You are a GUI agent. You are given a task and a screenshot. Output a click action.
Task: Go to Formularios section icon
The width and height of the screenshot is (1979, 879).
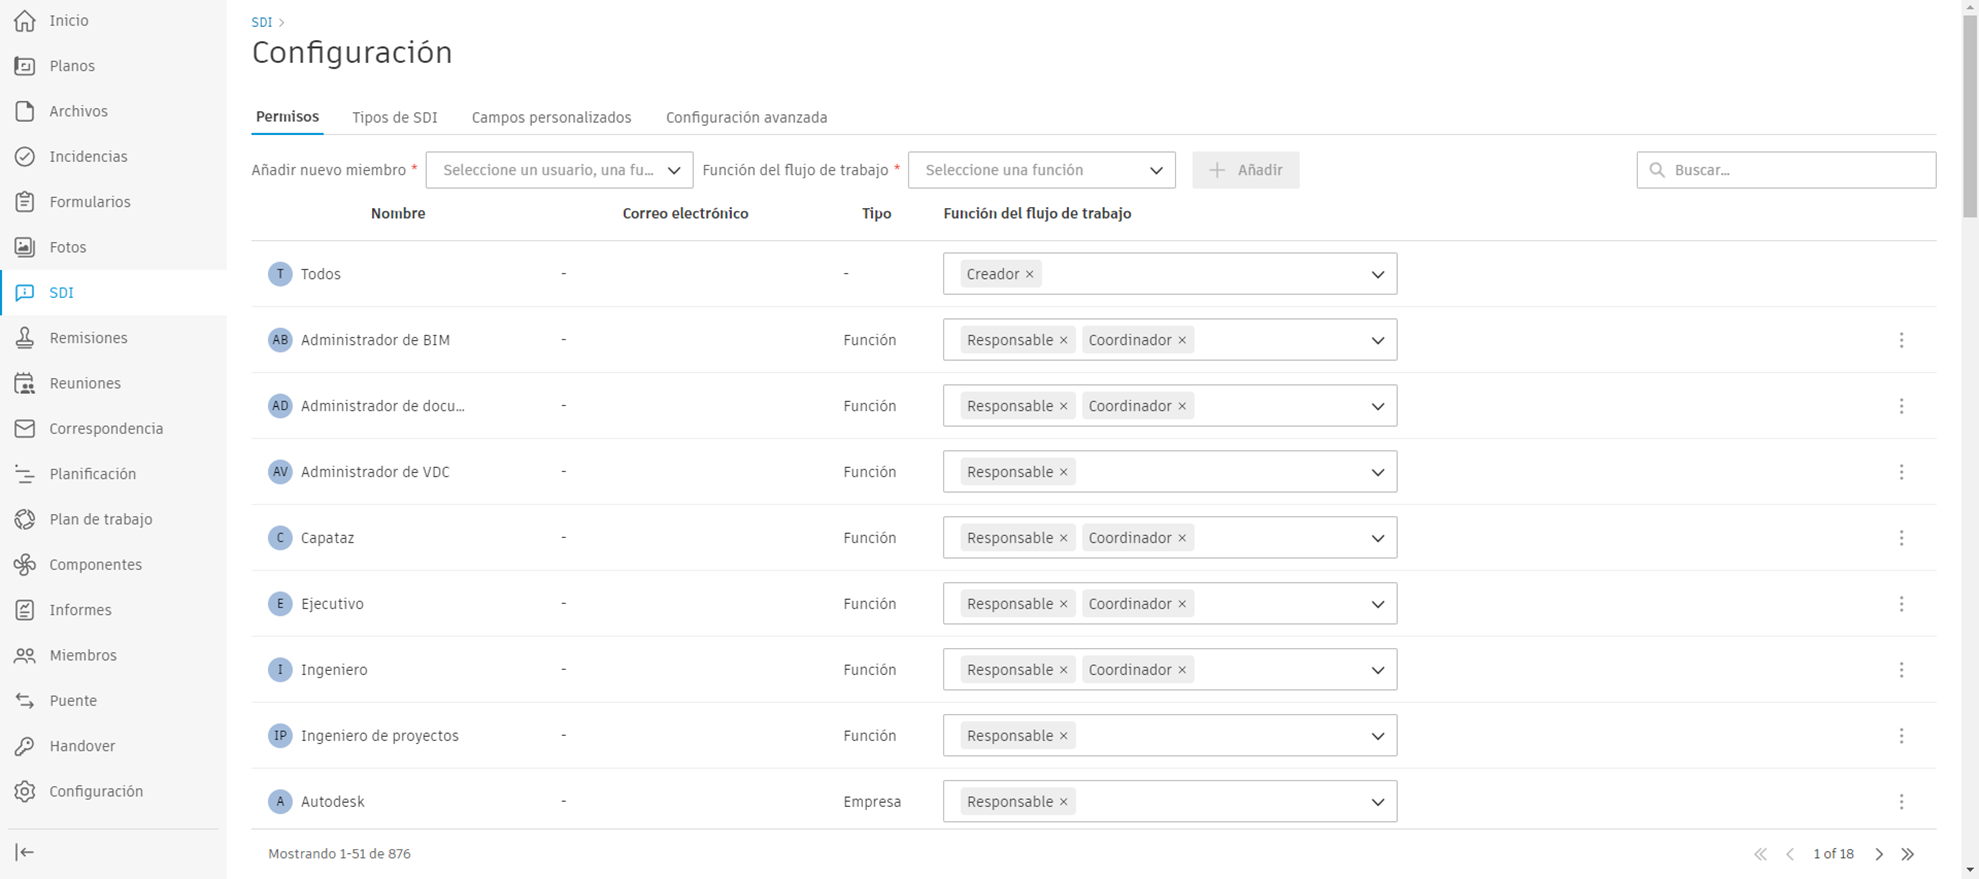[25, 202]
